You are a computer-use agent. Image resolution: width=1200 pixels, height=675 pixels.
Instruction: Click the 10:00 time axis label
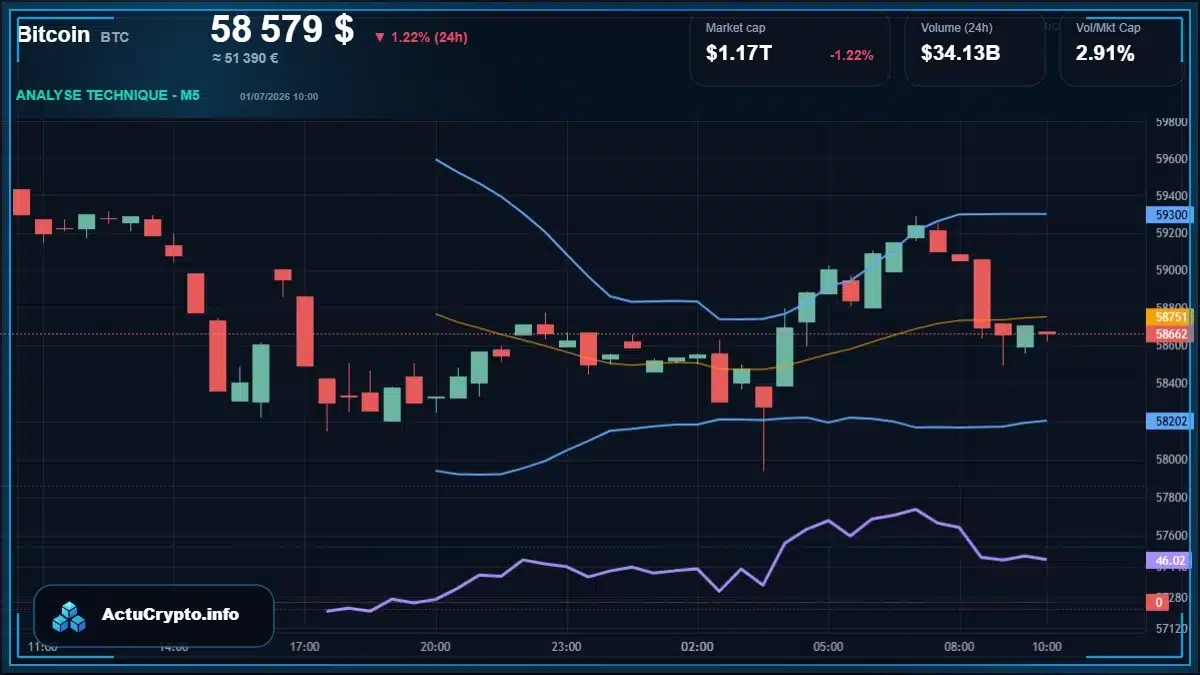(1046, 647)
